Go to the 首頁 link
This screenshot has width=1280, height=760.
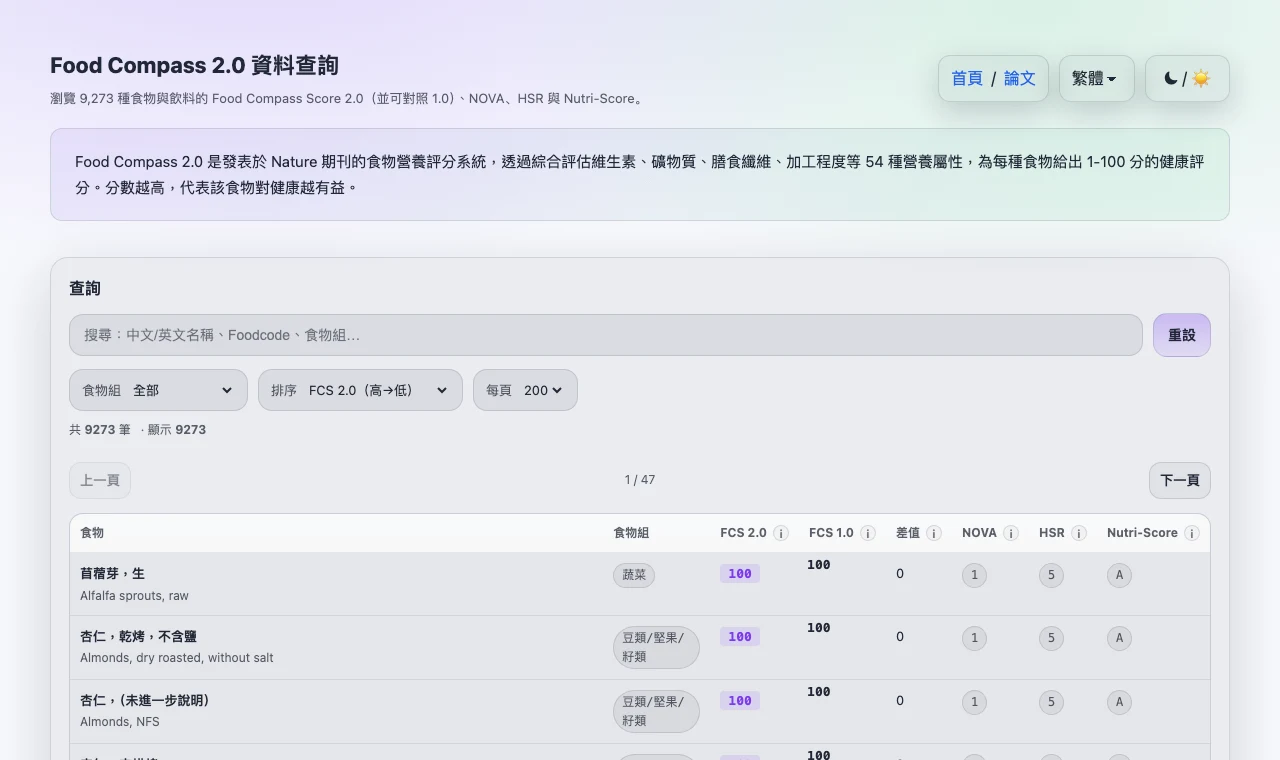point(967,78)
